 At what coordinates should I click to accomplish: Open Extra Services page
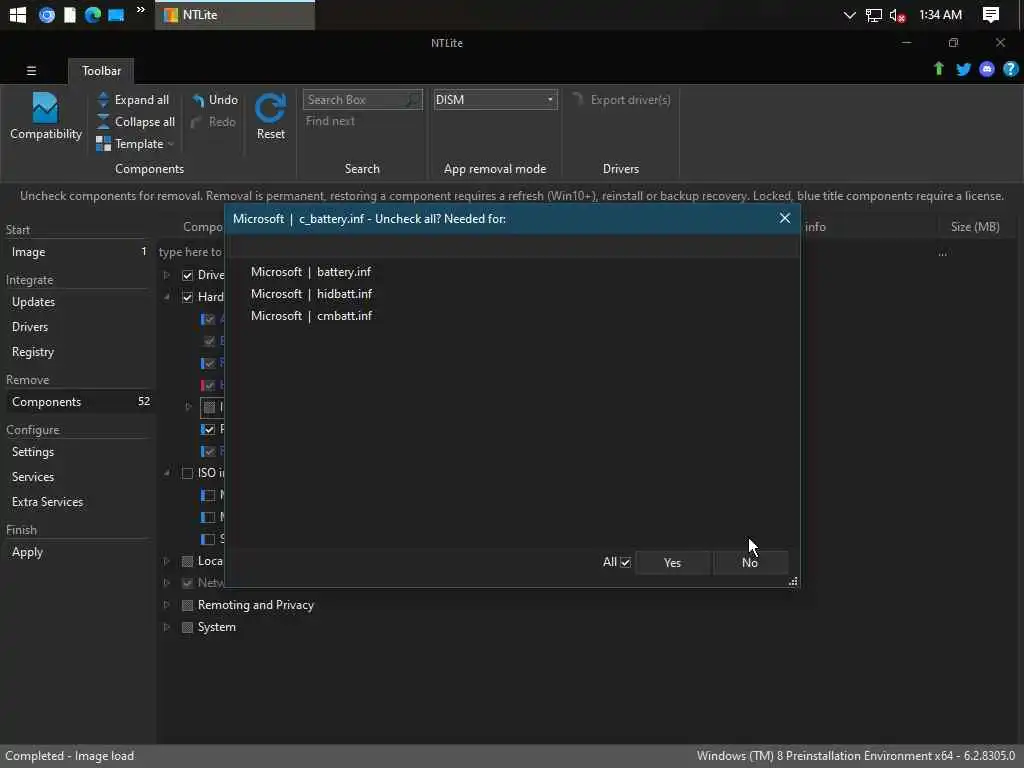coord(78,502)
